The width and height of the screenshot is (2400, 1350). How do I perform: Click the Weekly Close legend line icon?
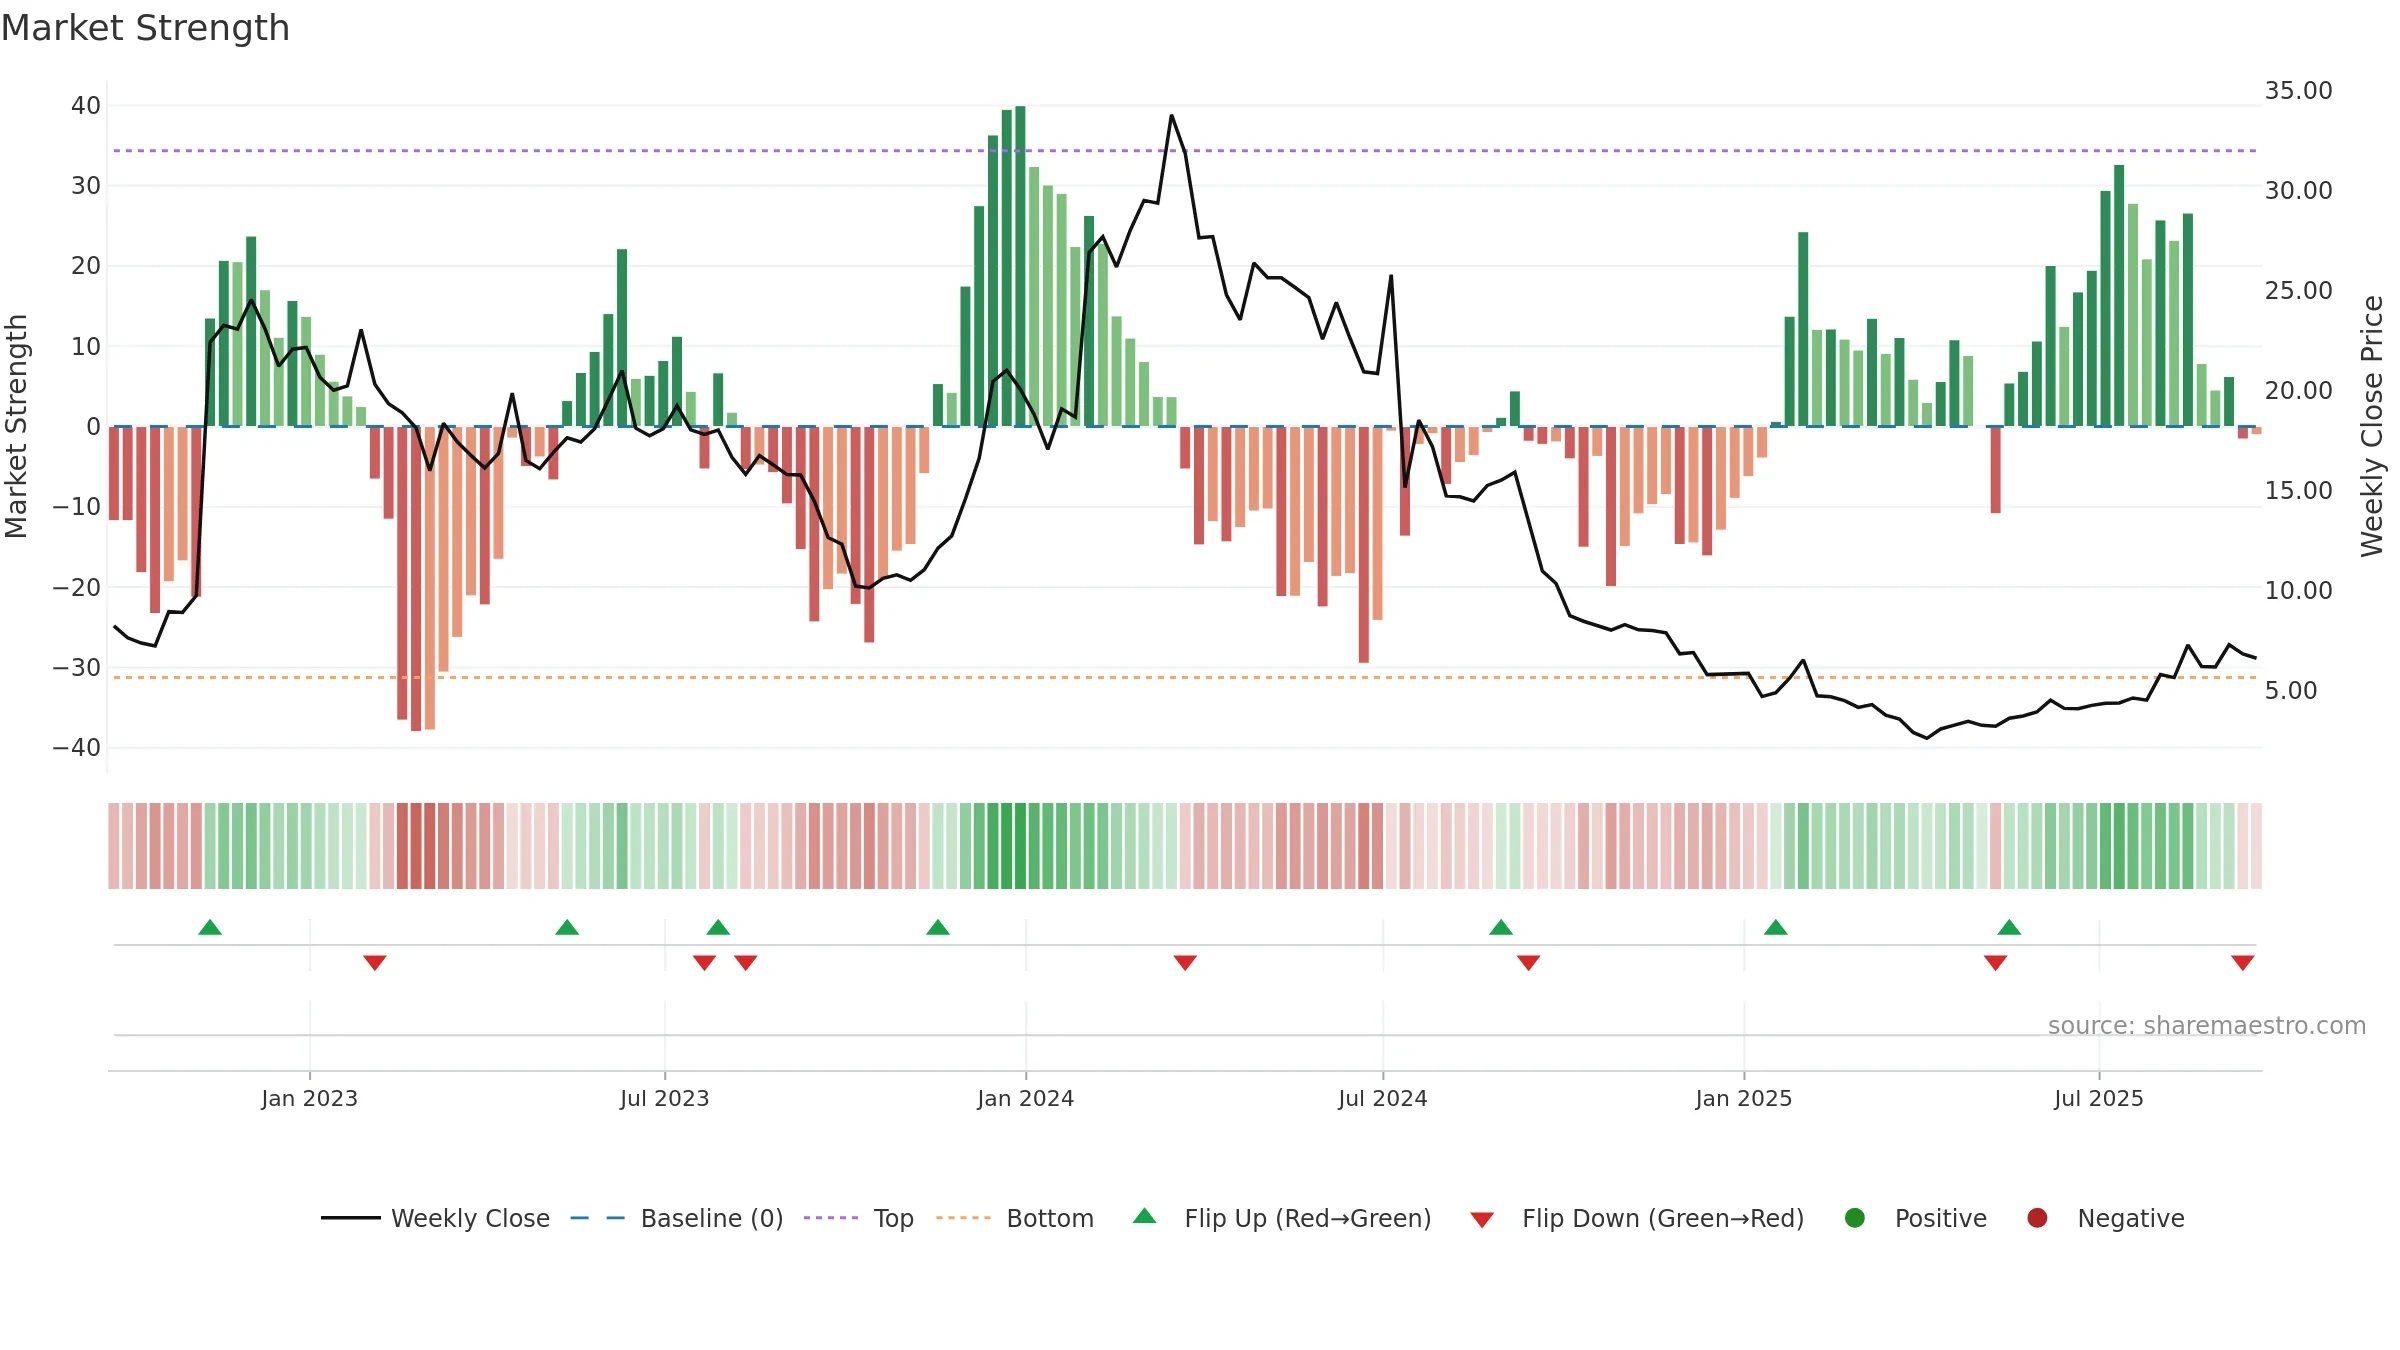click(x=350, y=1218)
